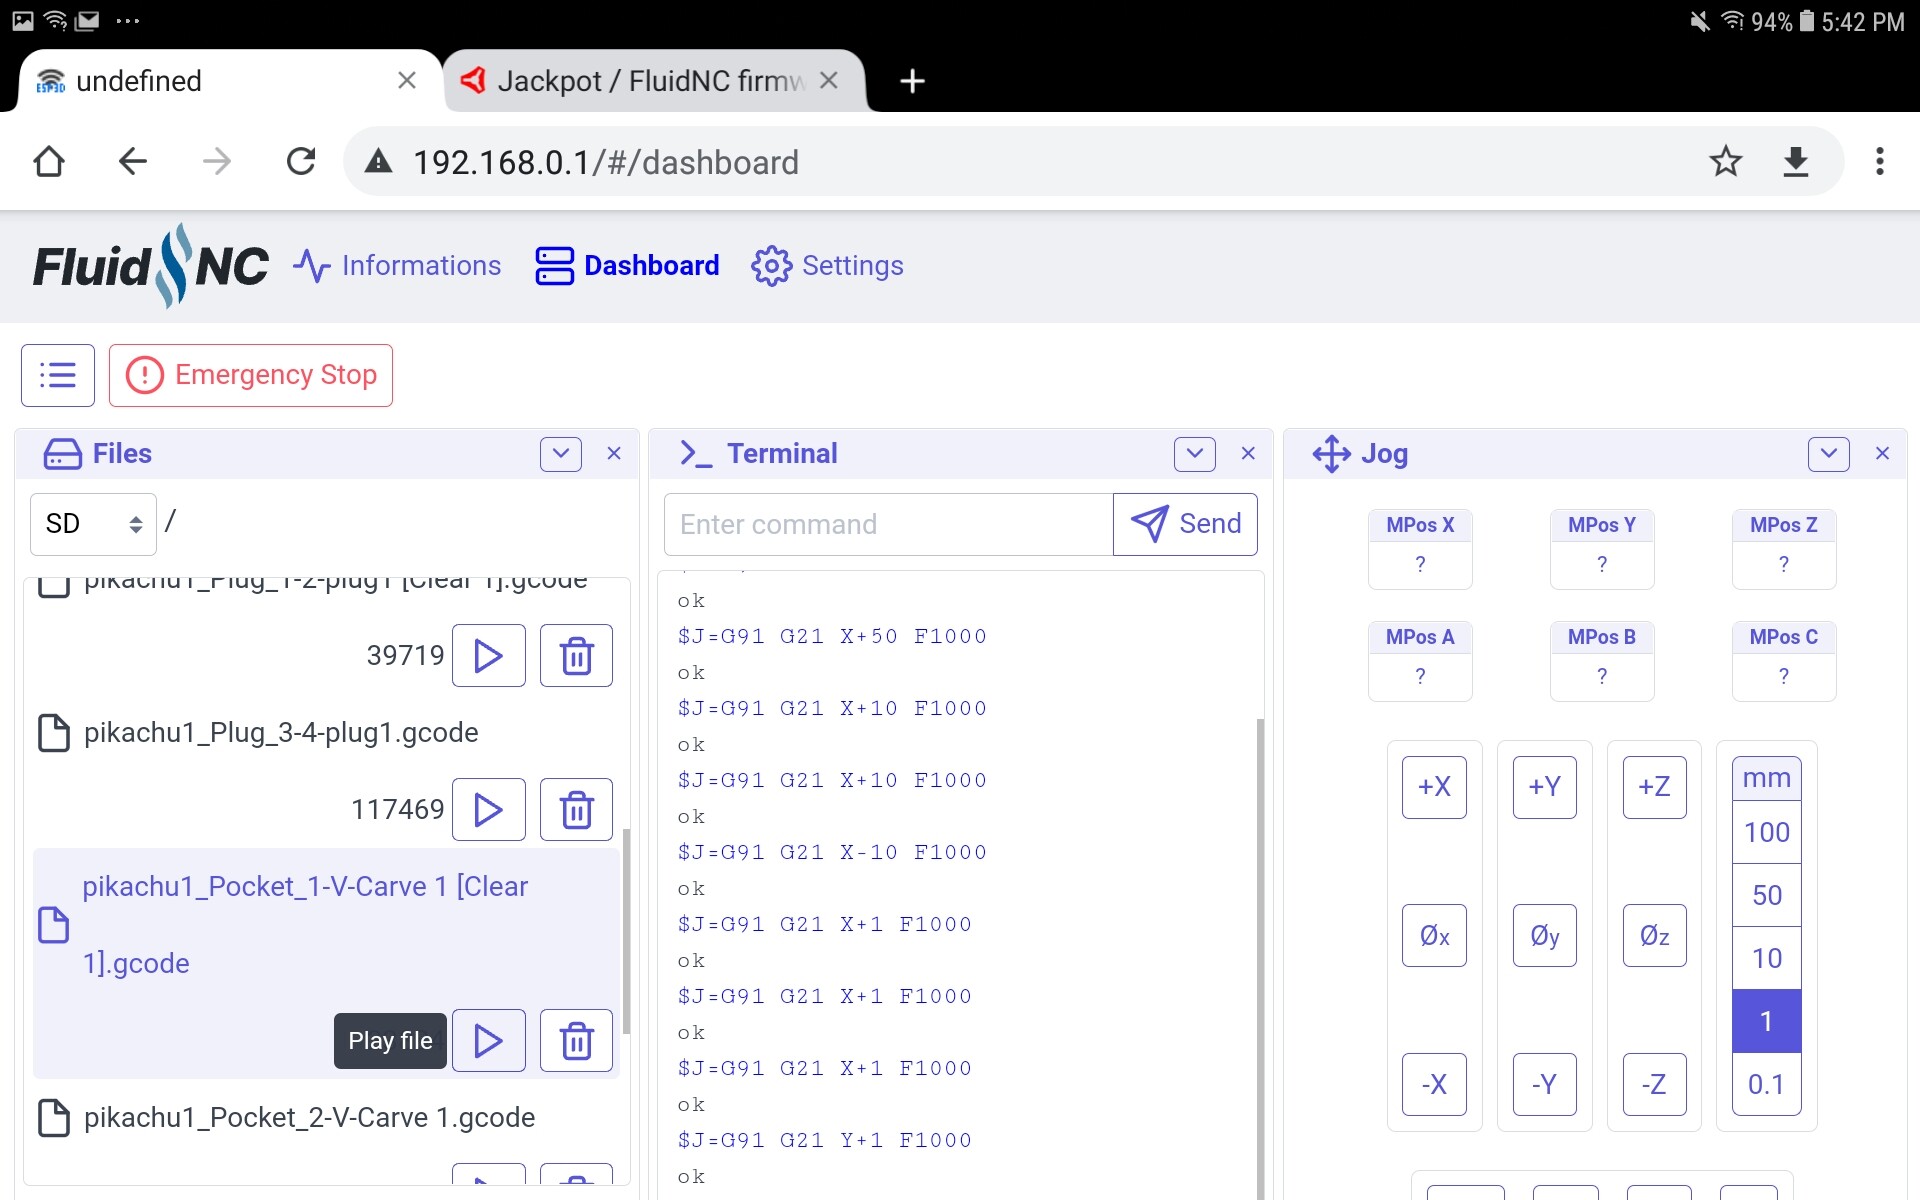Navigate forward in the browser
The width and height of the screenshot is (1920, 1200).
click(217, 161)
